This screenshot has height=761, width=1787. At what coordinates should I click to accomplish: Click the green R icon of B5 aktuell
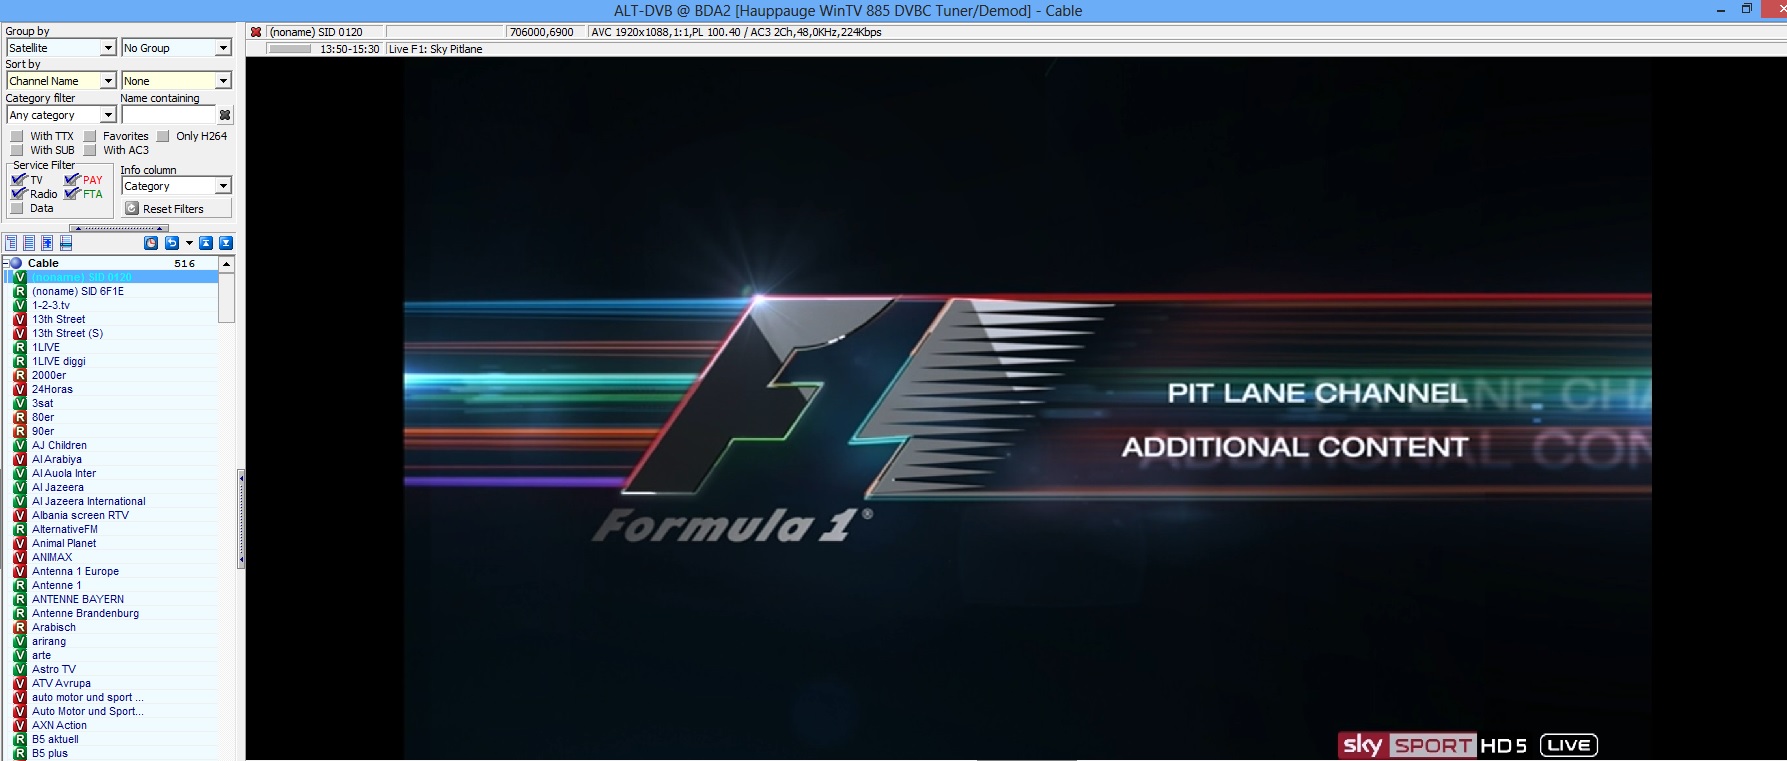(x=19, y=739)
